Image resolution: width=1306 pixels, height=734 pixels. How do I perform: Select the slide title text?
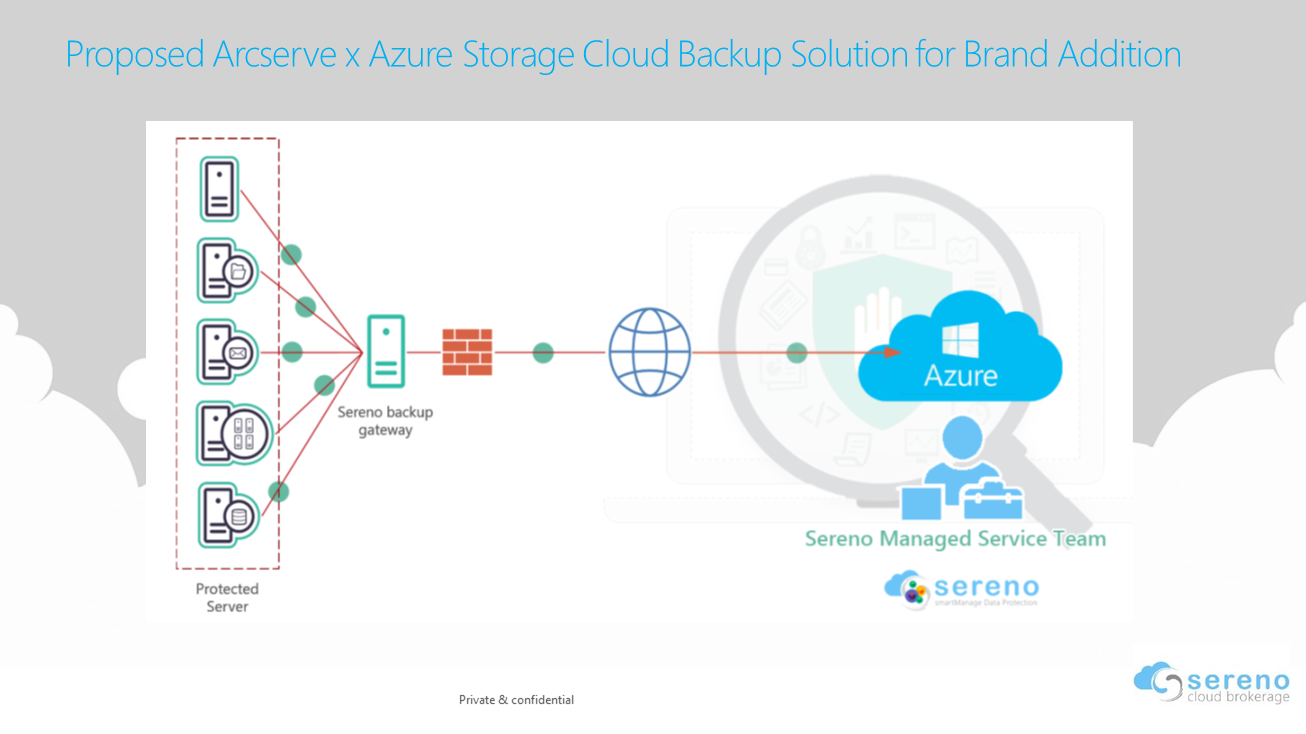[623, 54]
